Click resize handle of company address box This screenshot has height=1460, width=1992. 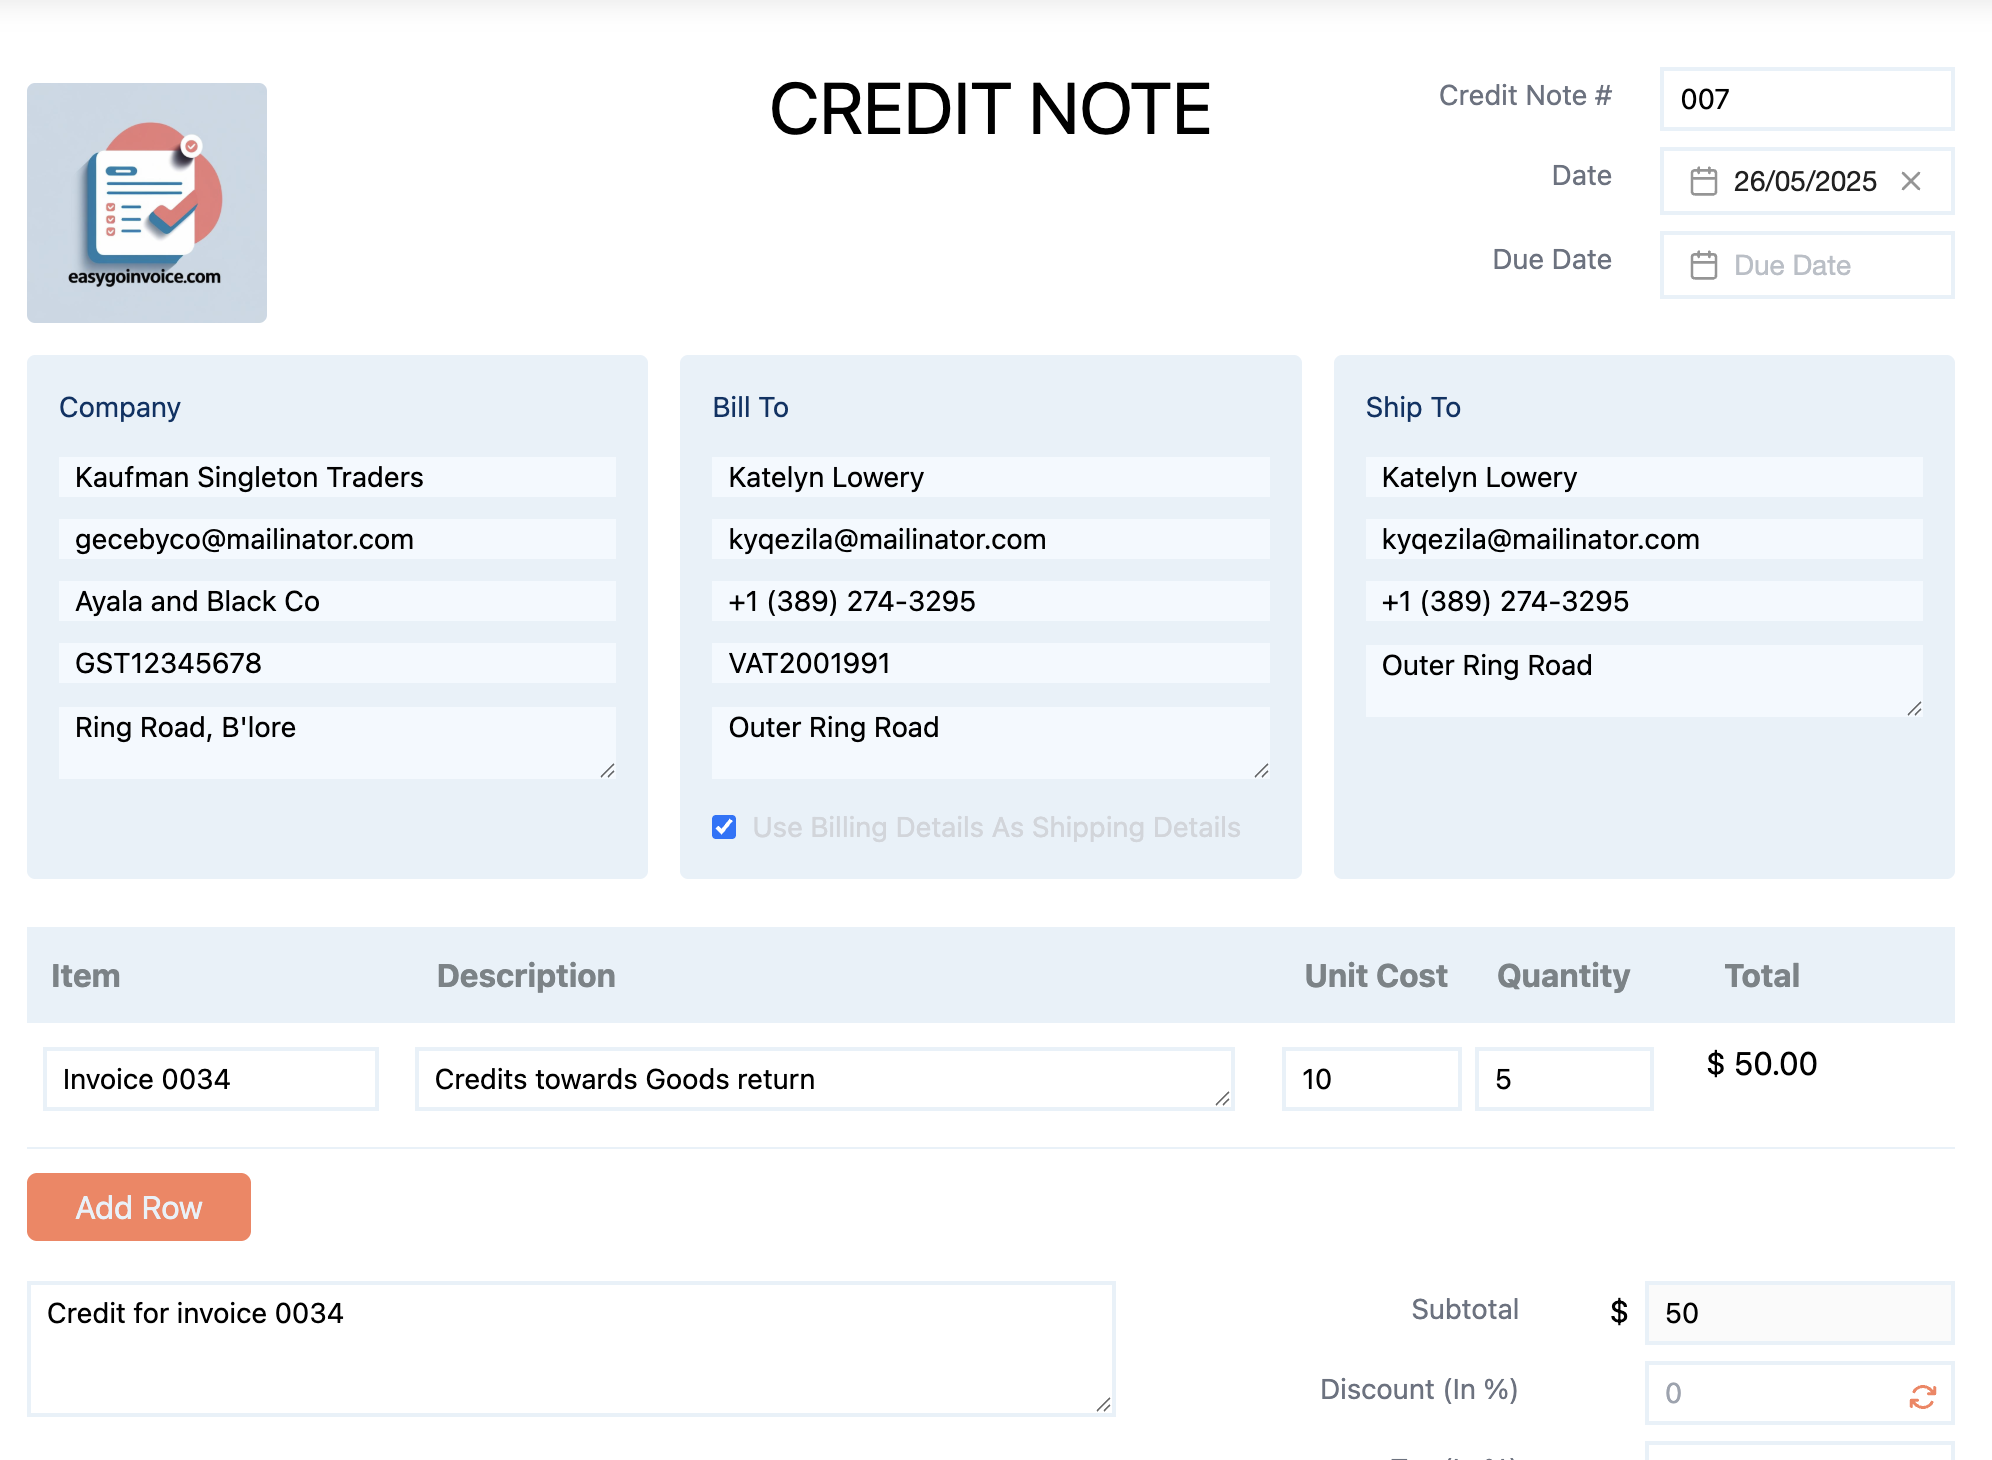pos(607,770)
